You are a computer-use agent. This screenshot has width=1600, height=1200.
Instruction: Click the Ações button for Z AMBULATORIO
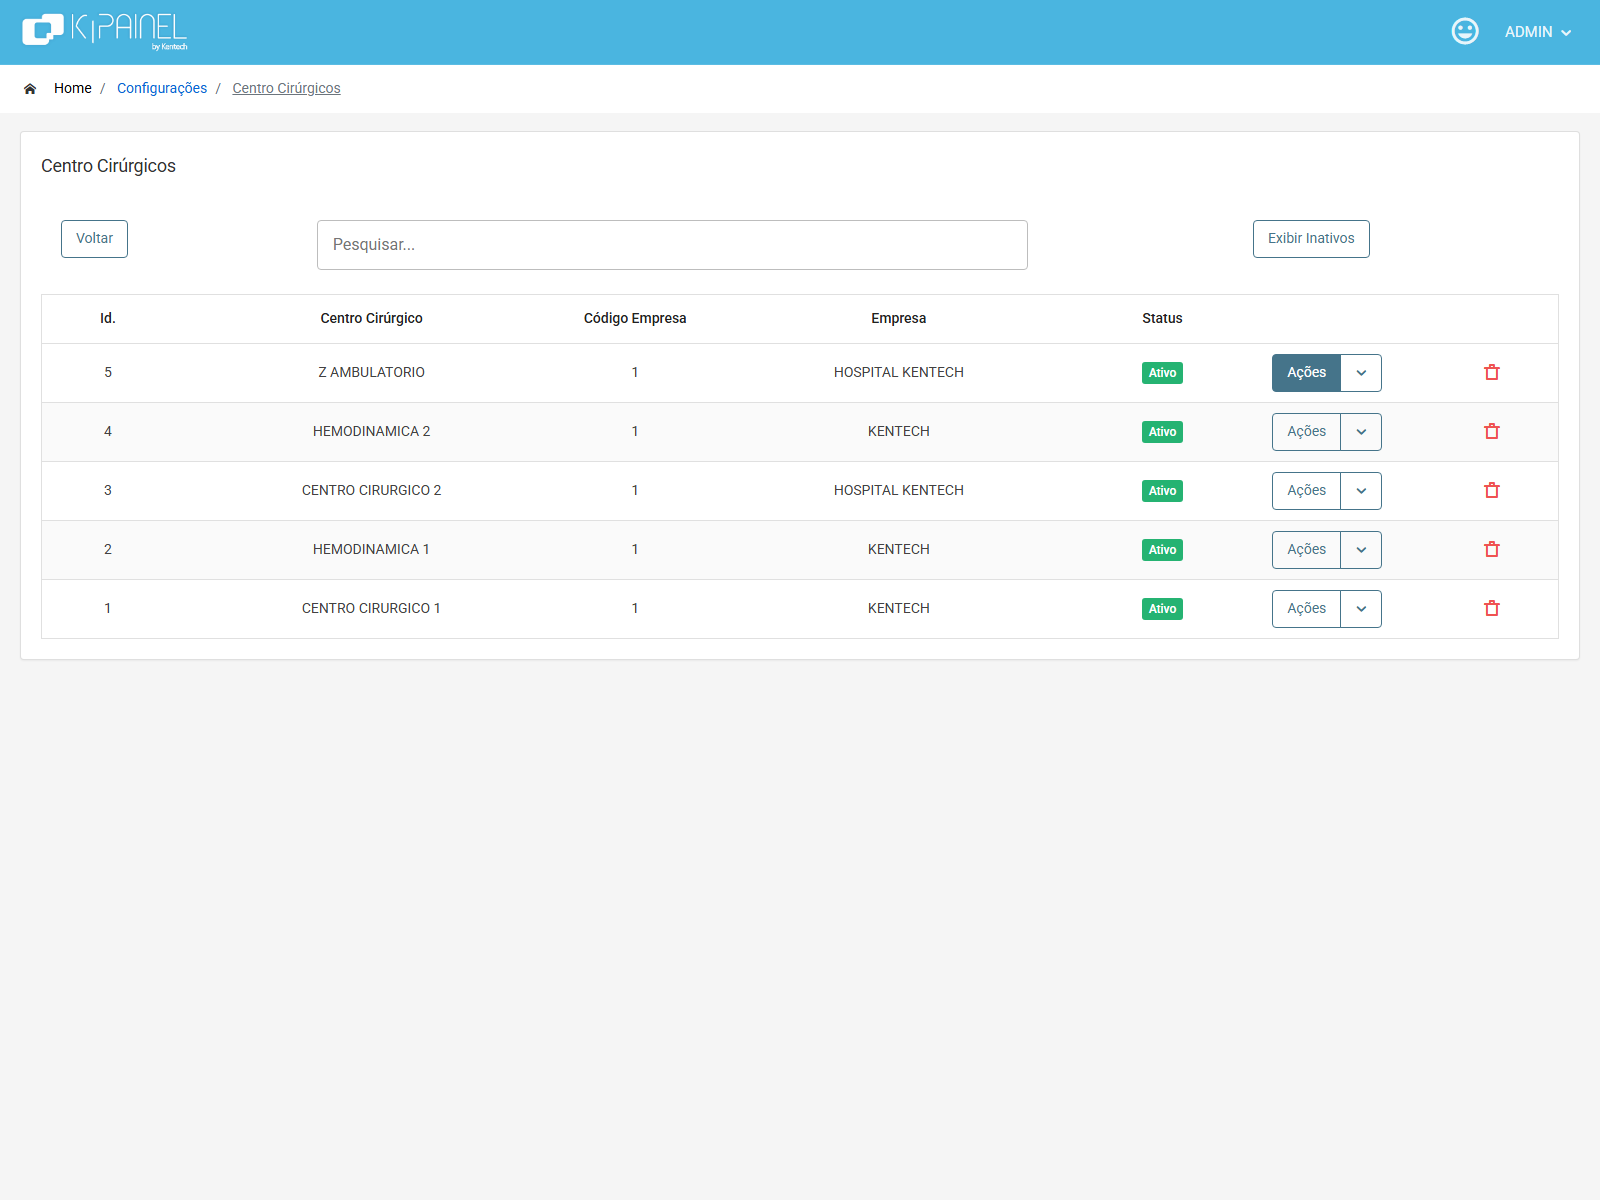tap(1306, 373)
